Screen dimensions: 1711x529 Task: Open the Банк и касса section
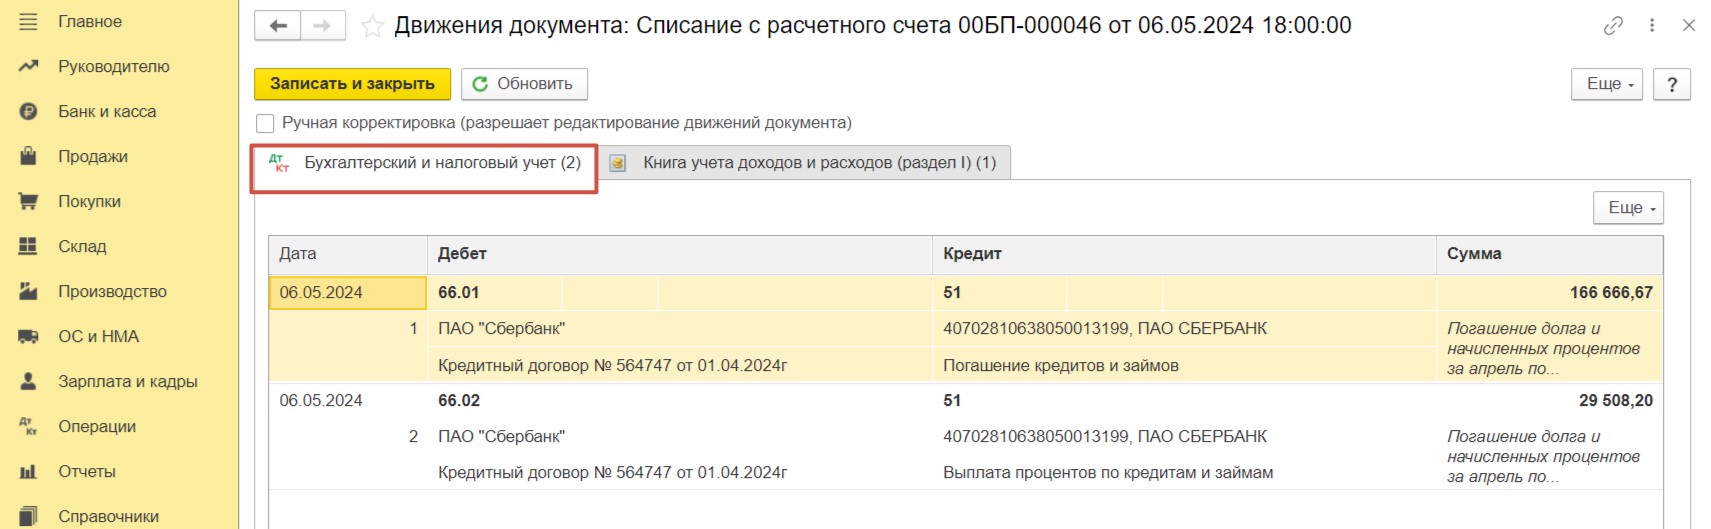(107, 111)
